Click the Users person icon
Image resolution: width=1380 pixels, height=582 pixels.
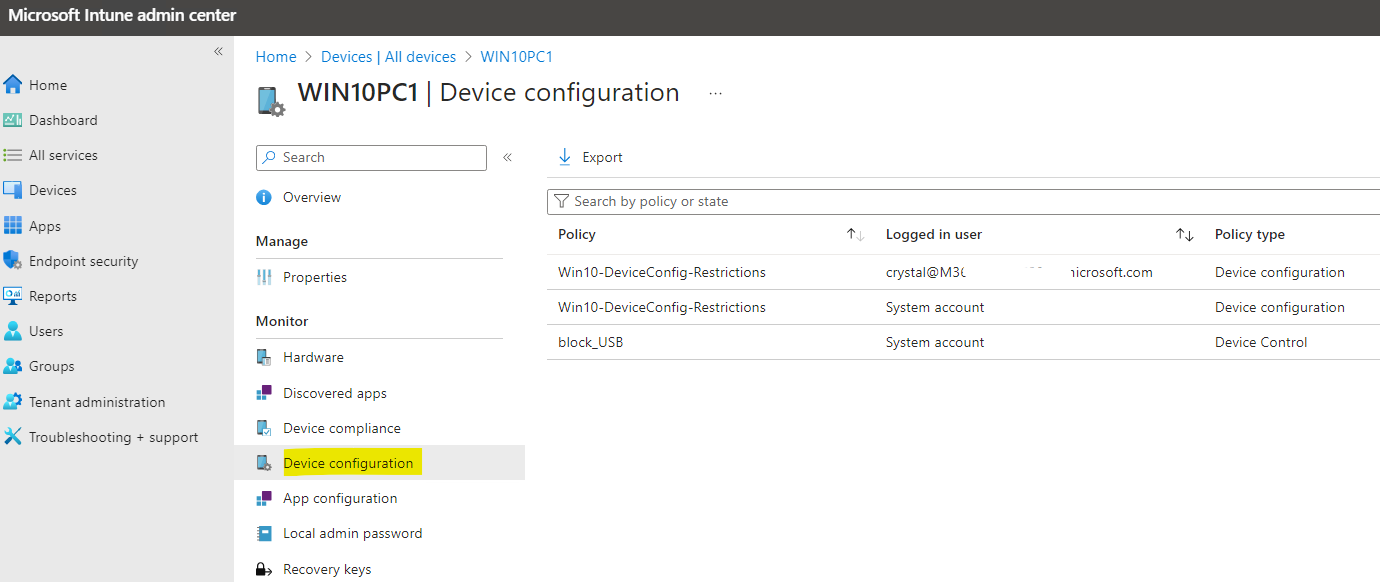coord(12,331)
